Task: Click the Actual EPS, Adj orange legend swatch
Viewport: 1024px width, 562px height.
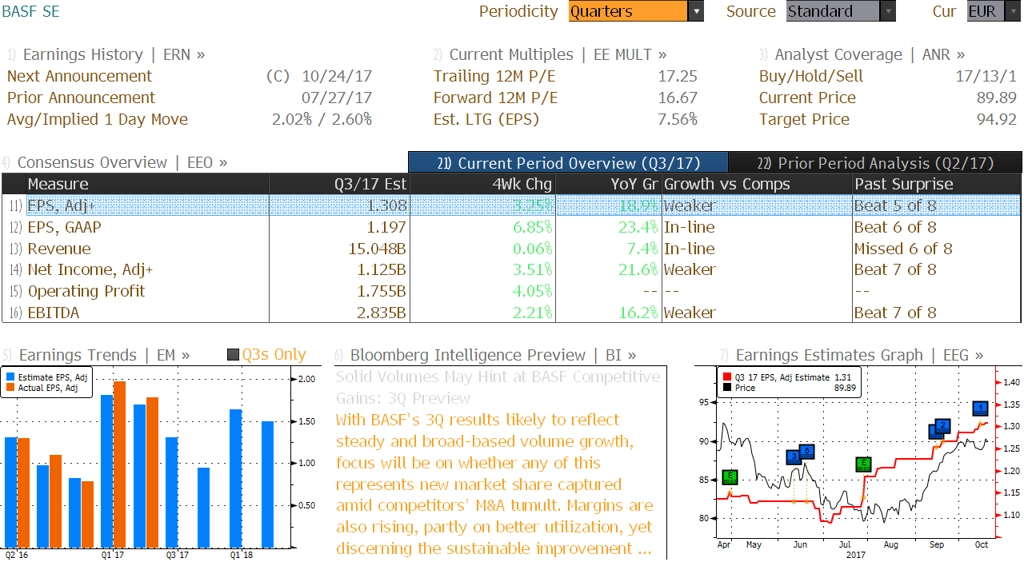Action: pyautogui.click(x=10, y=388)
